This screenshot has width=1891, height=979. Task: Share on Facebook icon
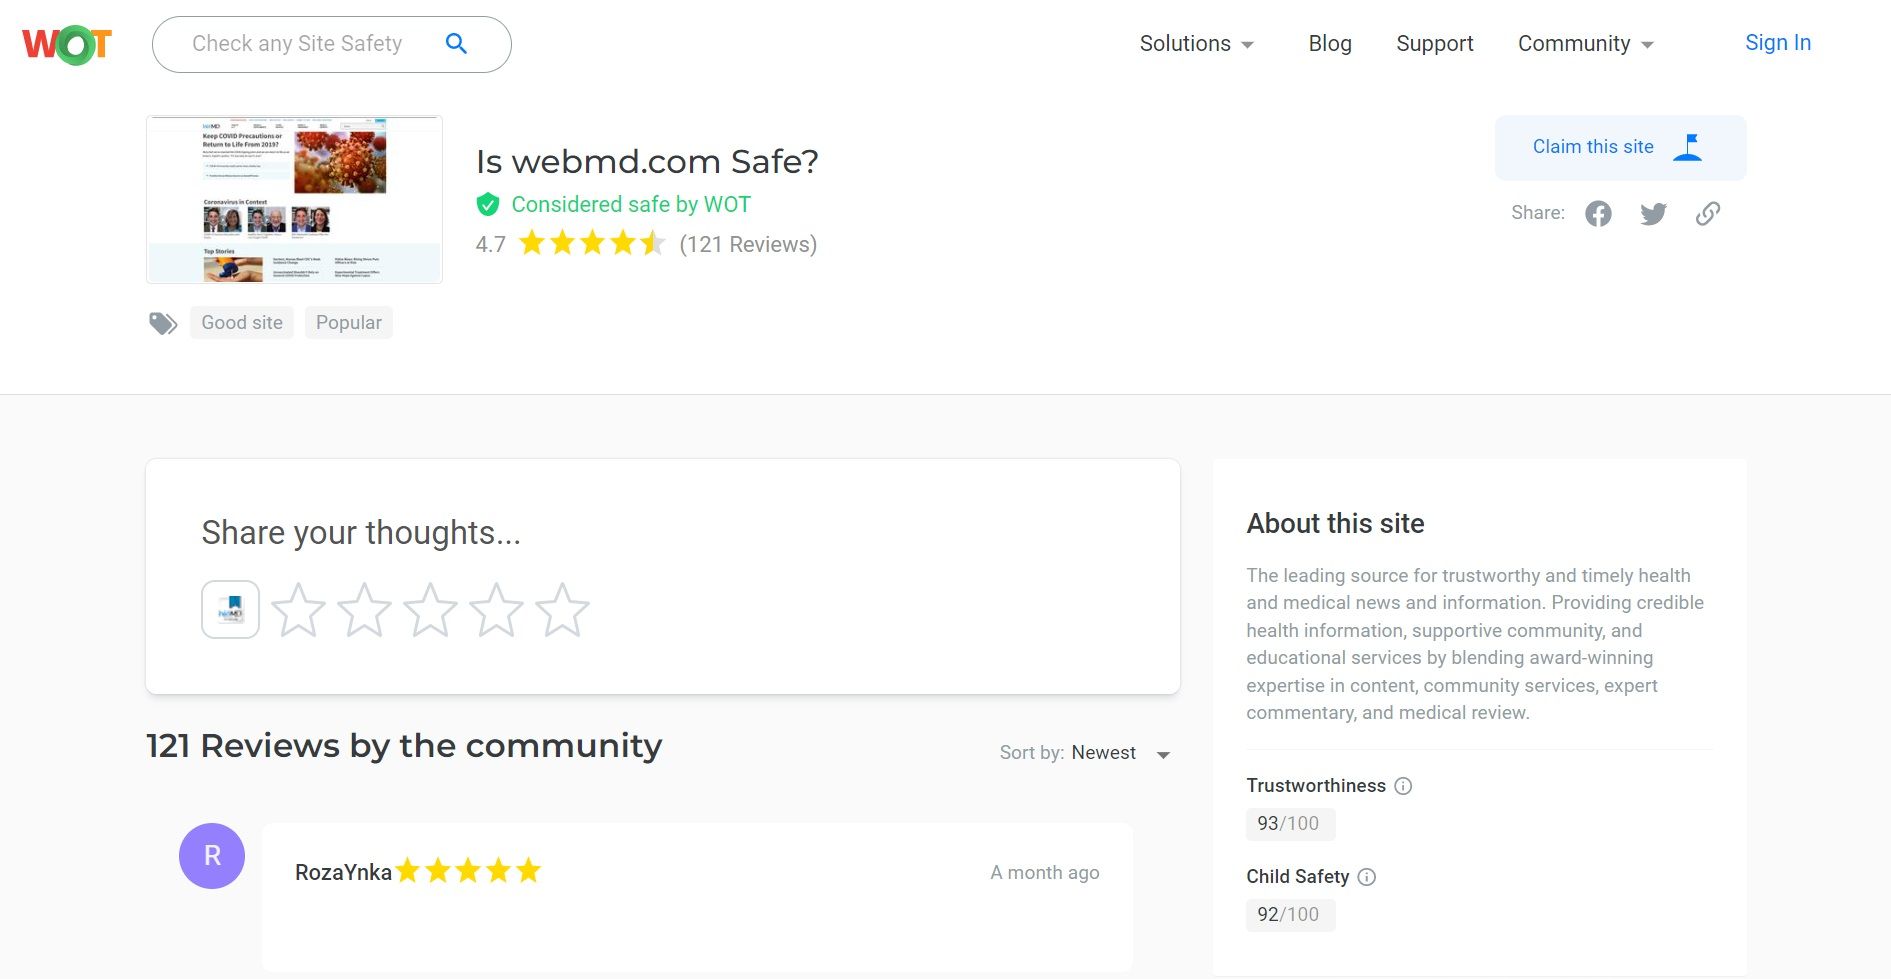(1598, 214)
